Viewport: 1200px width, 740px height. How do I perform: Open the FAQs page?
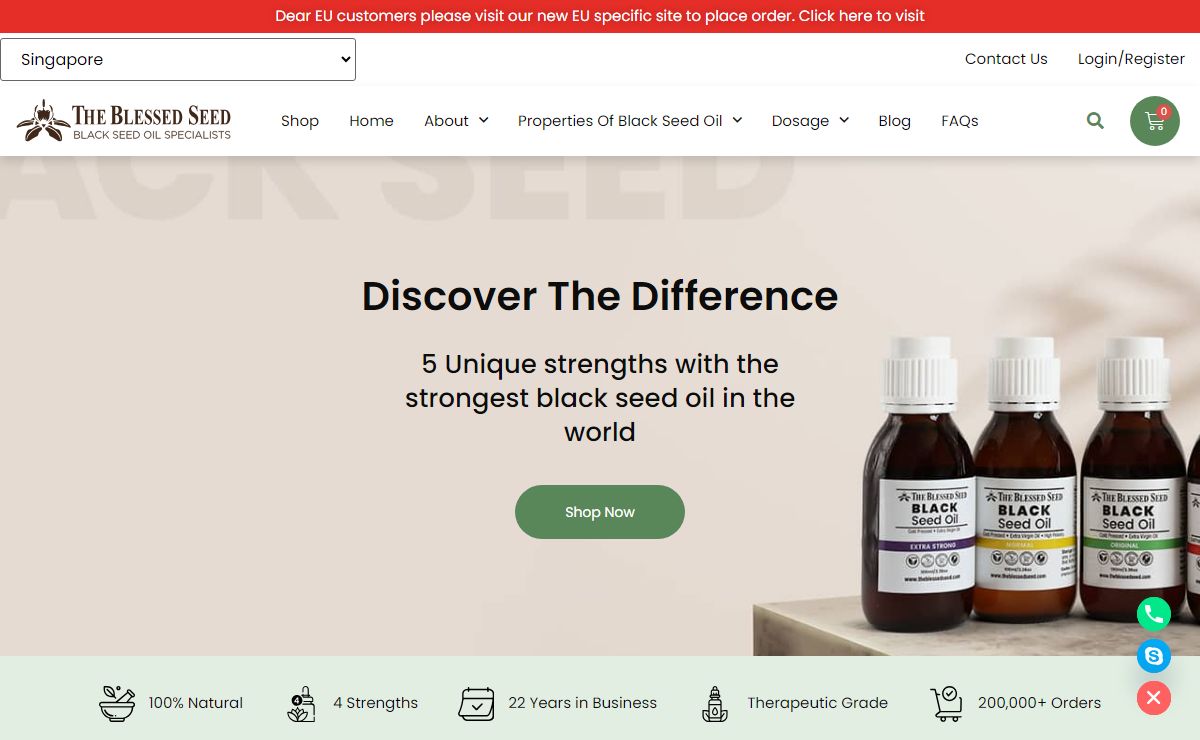(x=960, y=121)
